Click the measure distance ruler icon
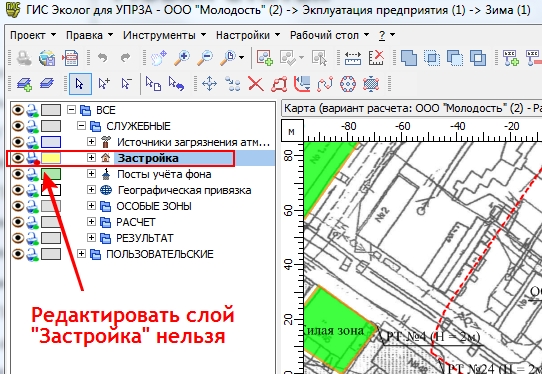Image resolution: width=542 pixels, height=374 pixels. coord(353,58)
